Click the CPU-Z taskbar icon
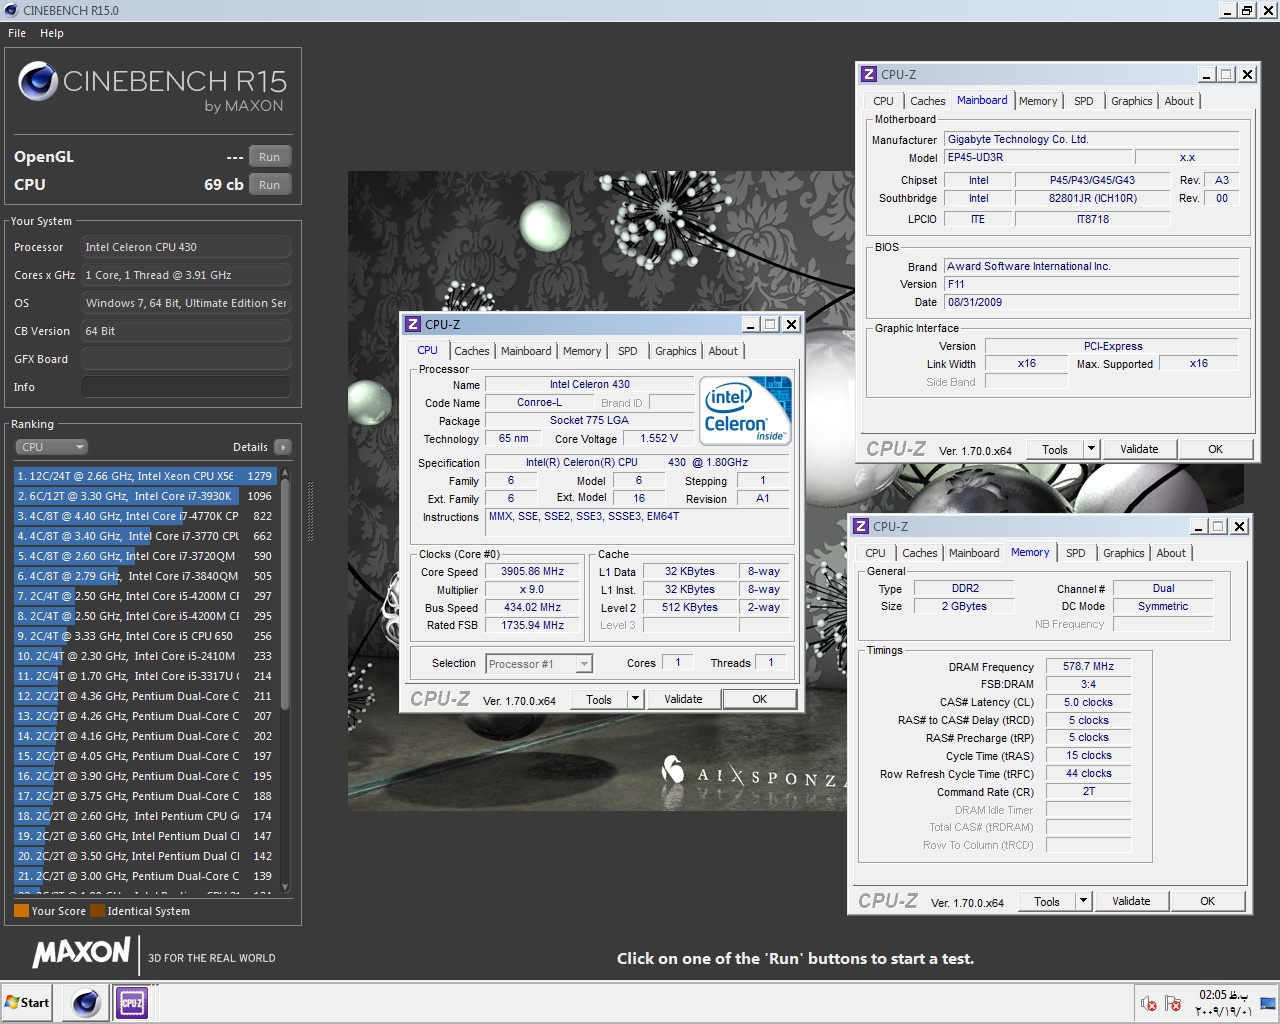This screenshot has width=1280, height=1024. [132, 1002]
